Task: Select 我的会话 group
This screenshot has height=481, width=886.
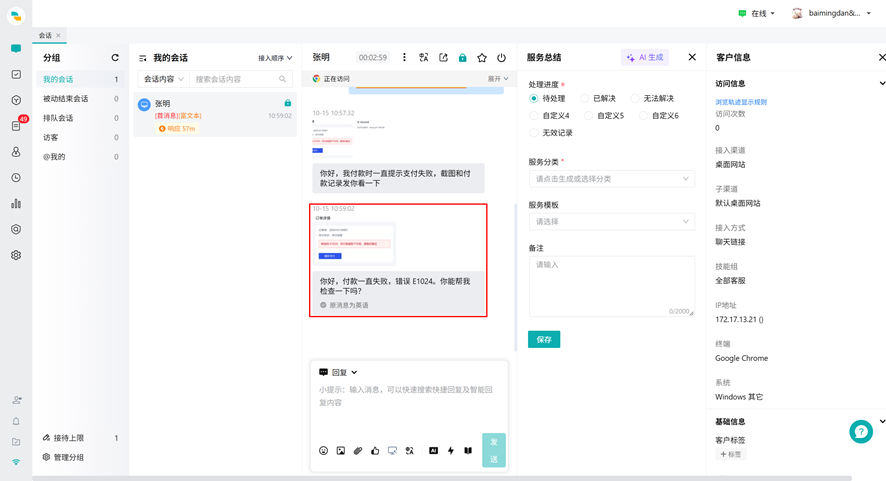Action: click(81, 79)
